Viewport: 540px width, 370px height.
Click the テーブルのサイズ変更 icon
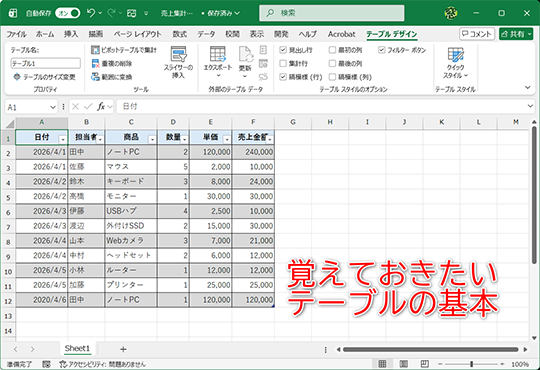point(17,77)
